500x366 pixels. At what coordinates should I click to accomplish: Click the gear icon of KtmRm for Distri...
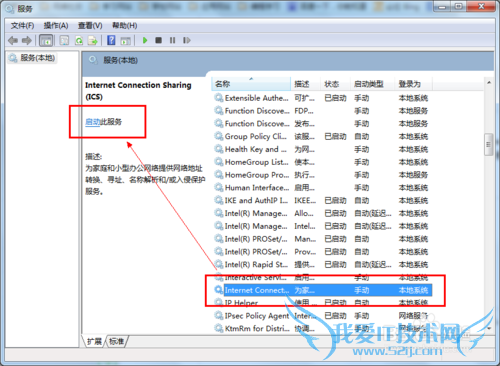(219, 328)
